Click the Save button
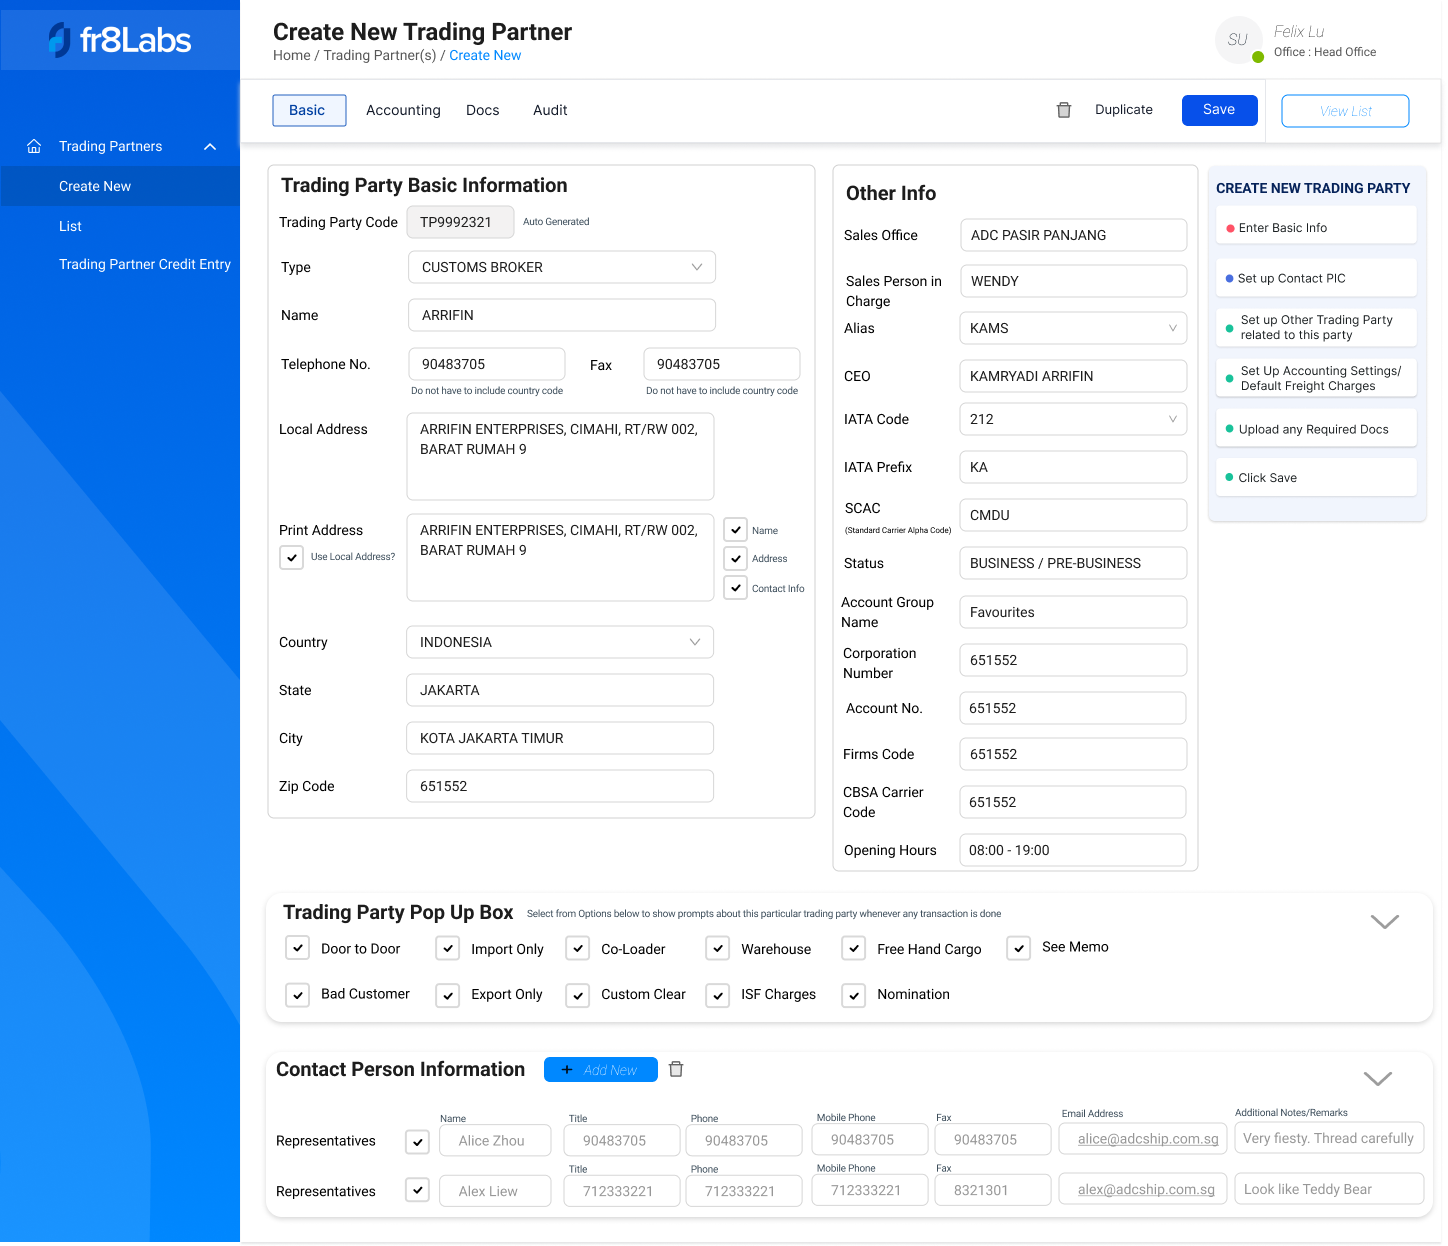 pyautogui.click(x=1219, y=110)
